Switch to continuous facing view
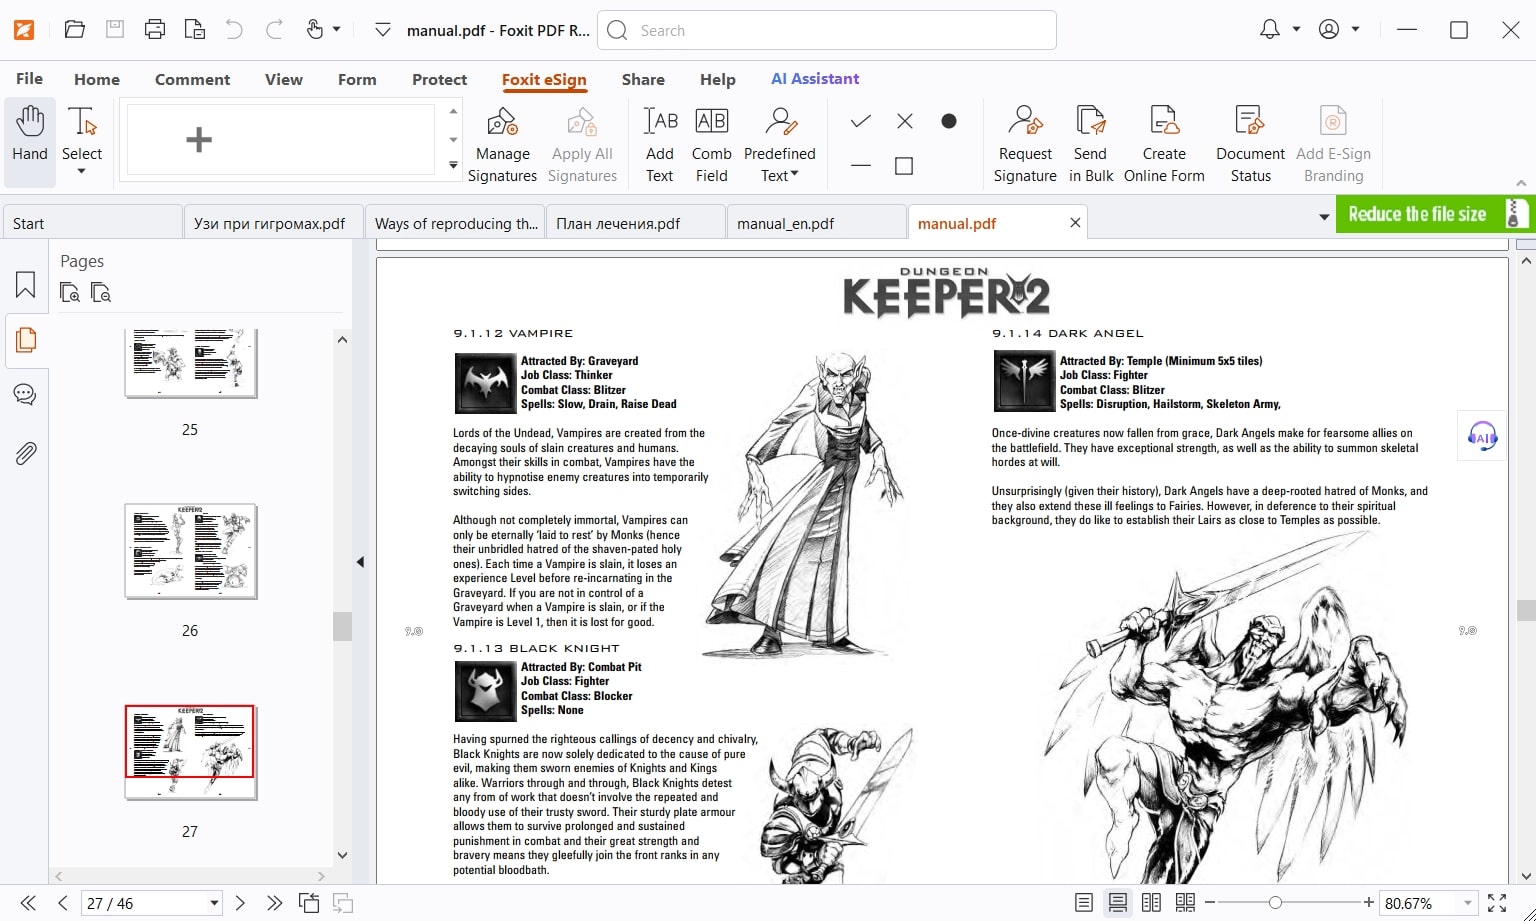Viewport: 1536px width, 921px height. tap(1185, 903)
